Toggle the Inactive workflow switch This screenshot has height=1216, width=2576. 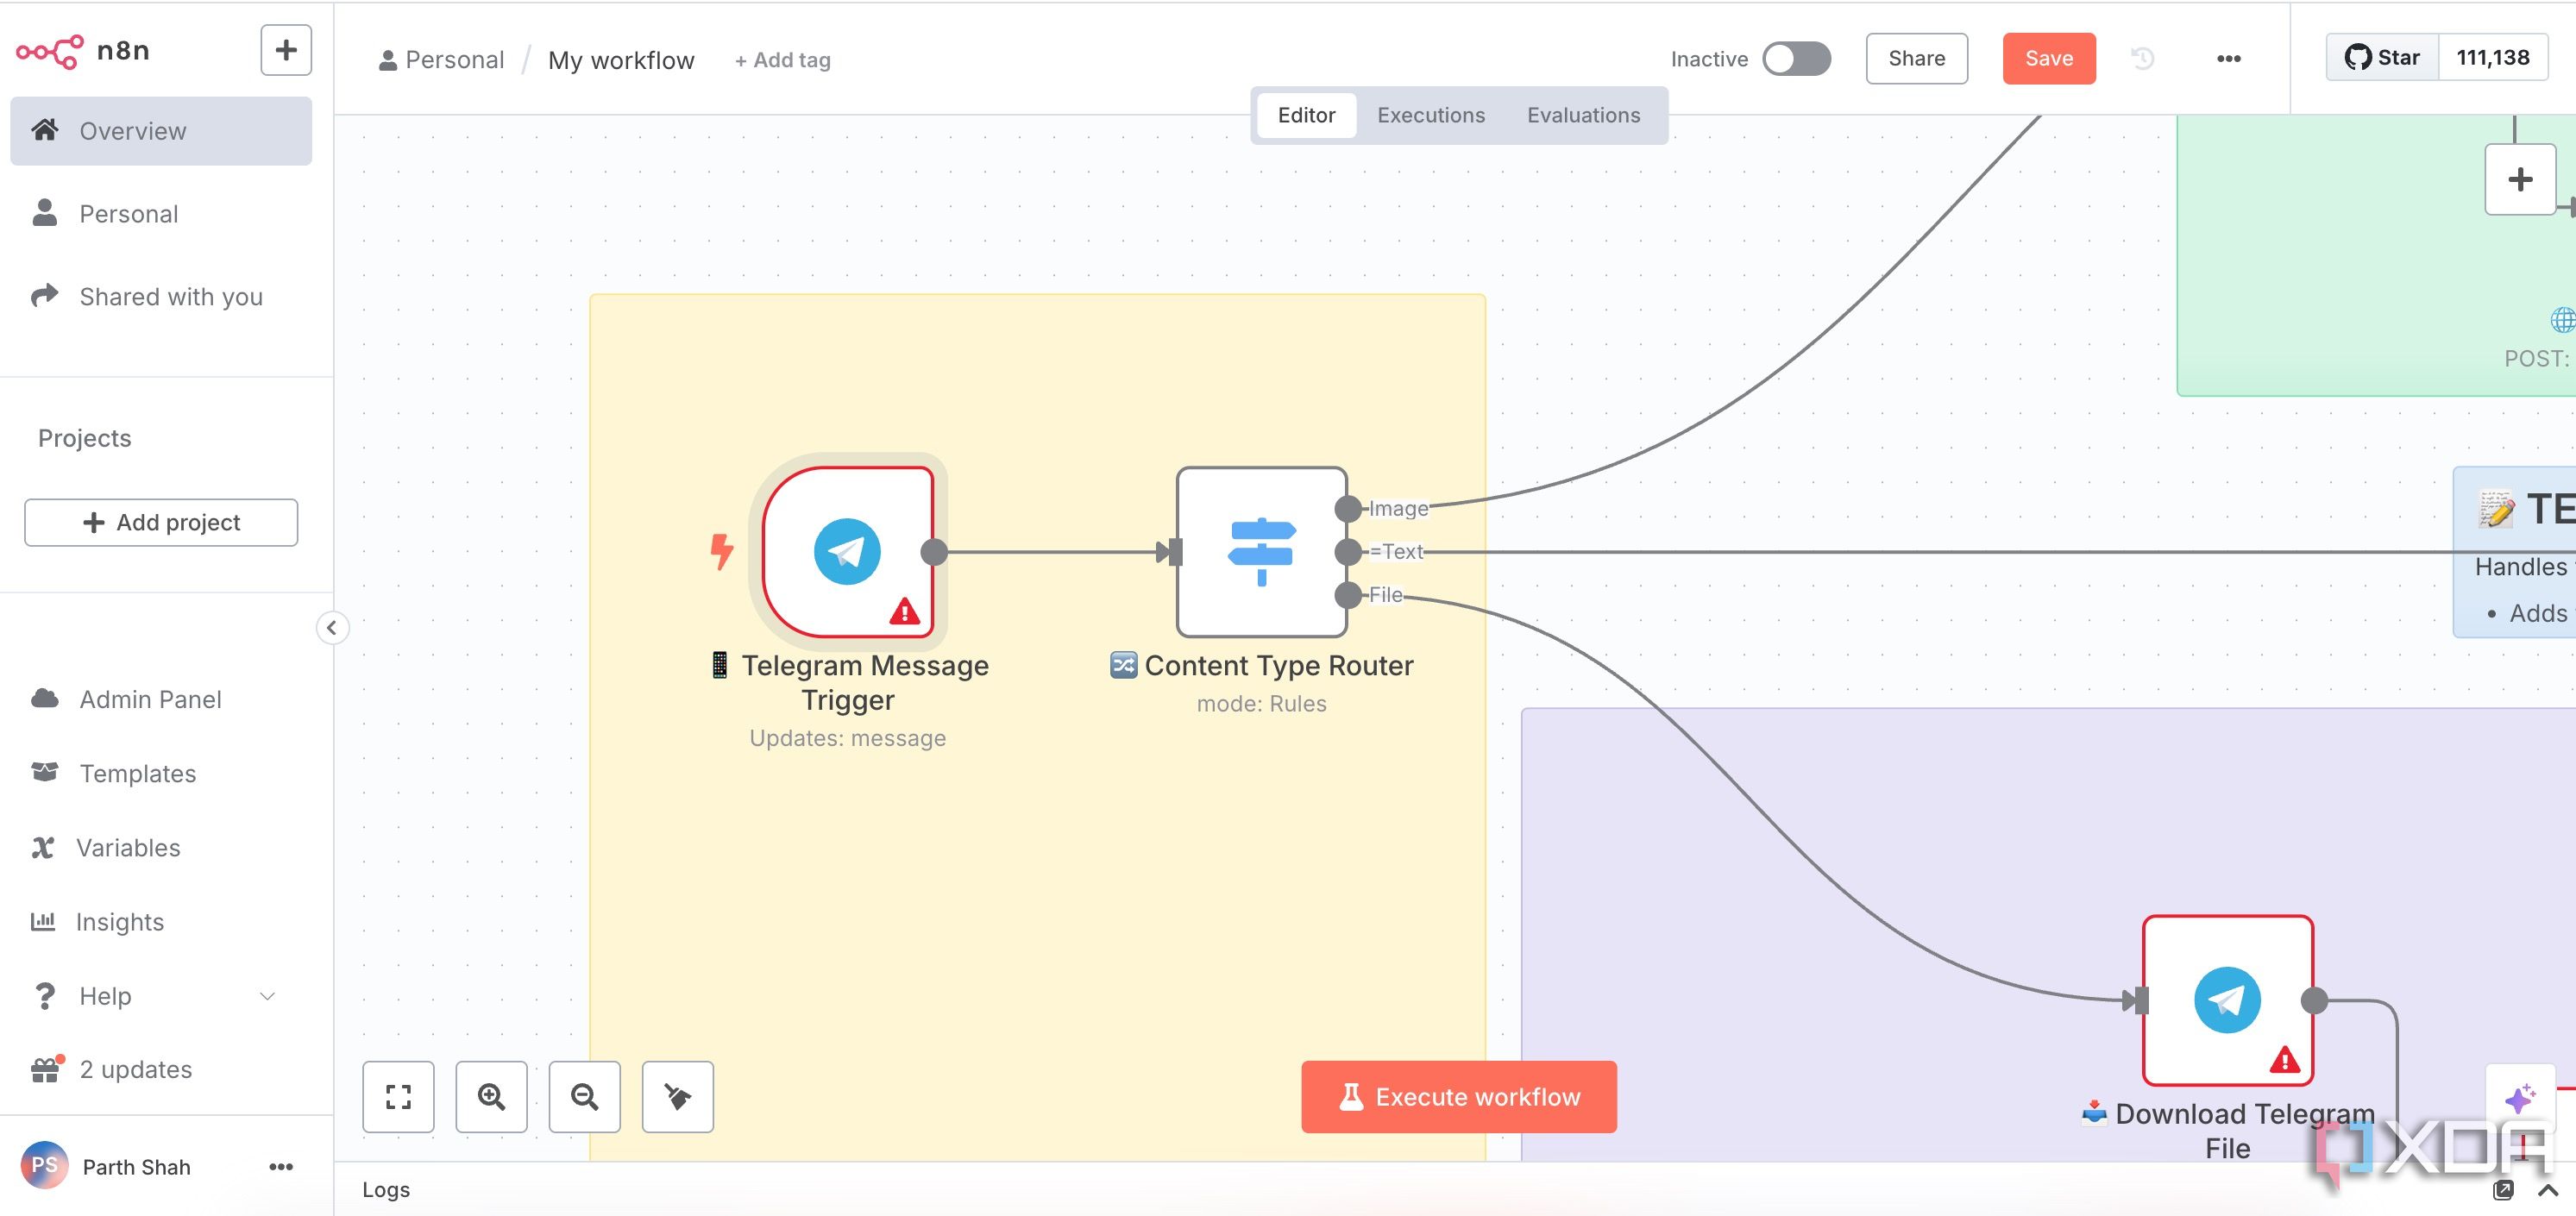1796,59
